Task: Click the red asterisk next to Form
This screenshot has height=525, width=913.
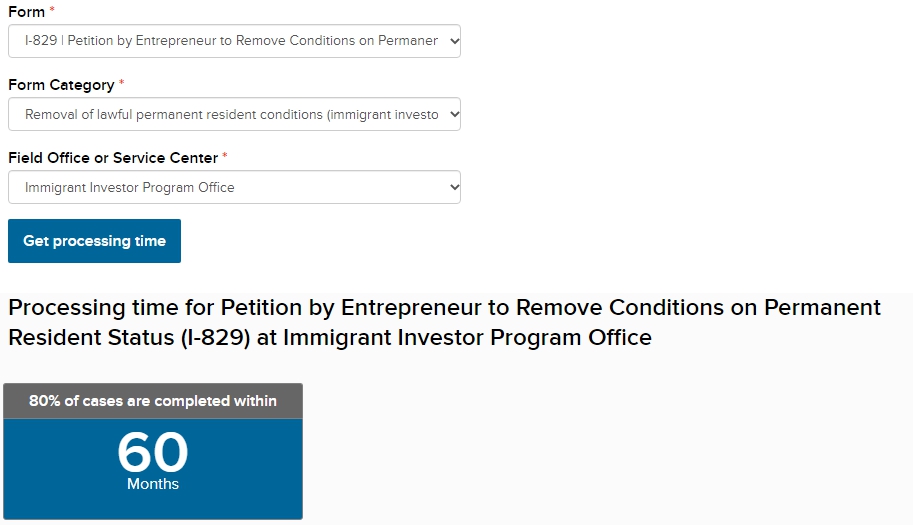Action: click(x=52, y=9)
